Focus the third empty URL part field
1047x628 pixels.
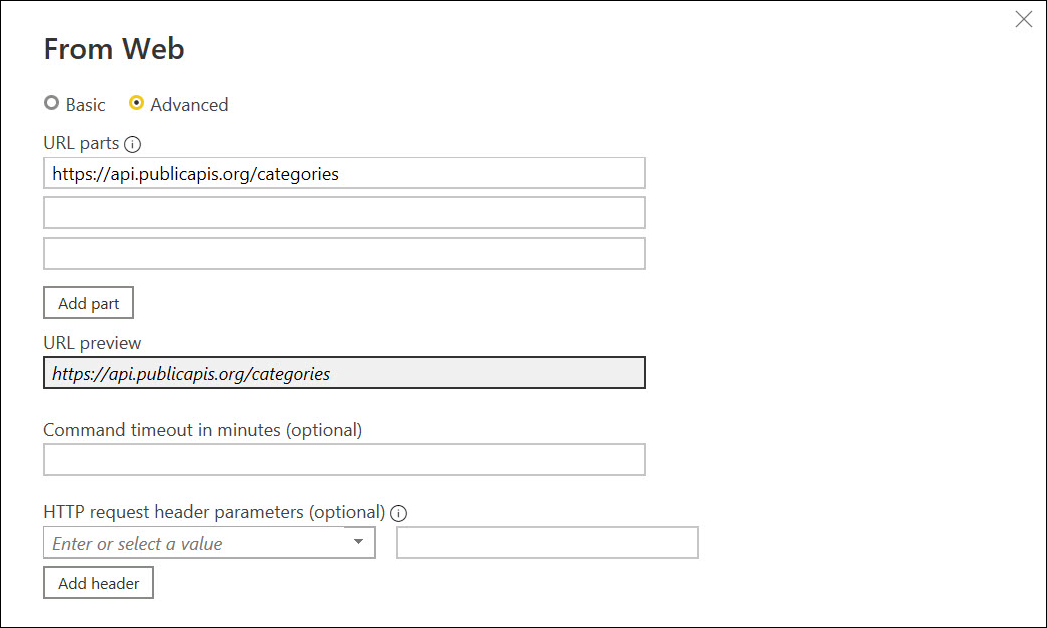point(344,253)
